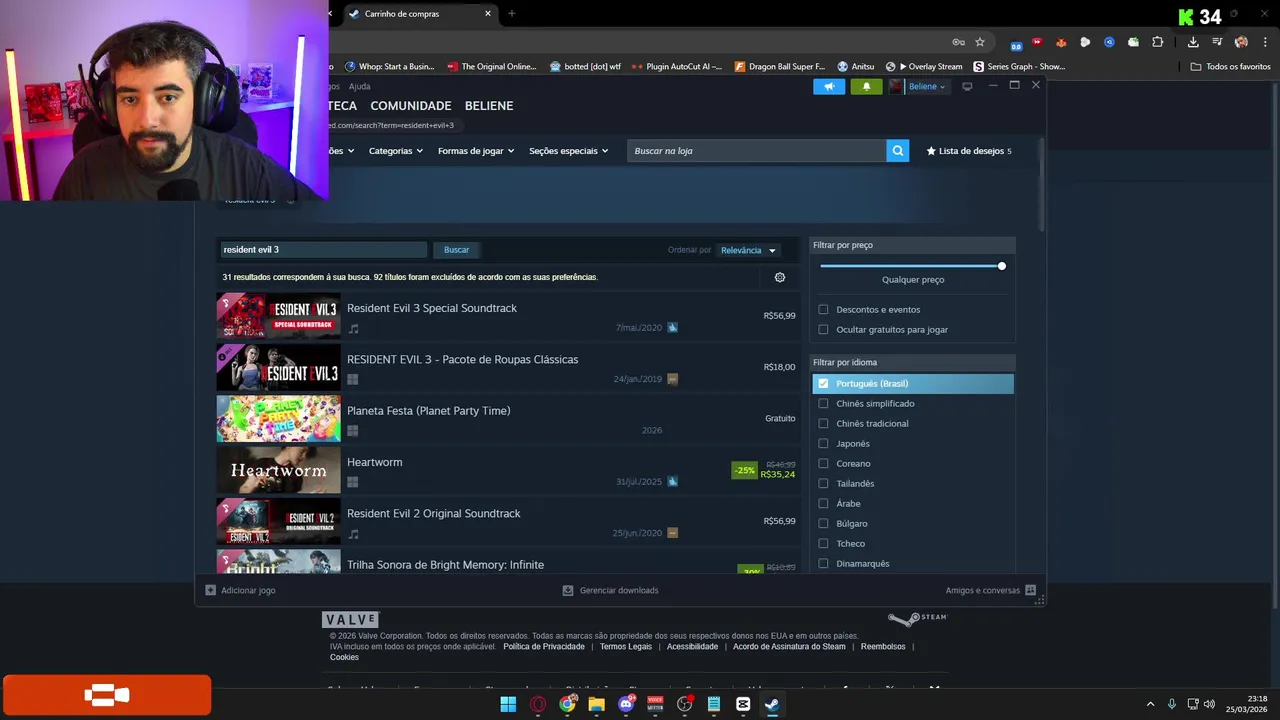Screen dimensions: 1280x720
Task: Open Chrome three-dot menu
Action: point(1265,42)
